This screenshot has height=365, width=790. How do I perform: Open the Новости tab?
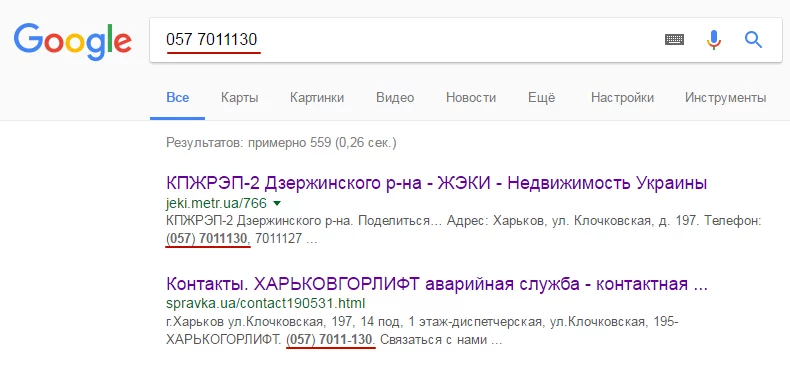(471, 97)
